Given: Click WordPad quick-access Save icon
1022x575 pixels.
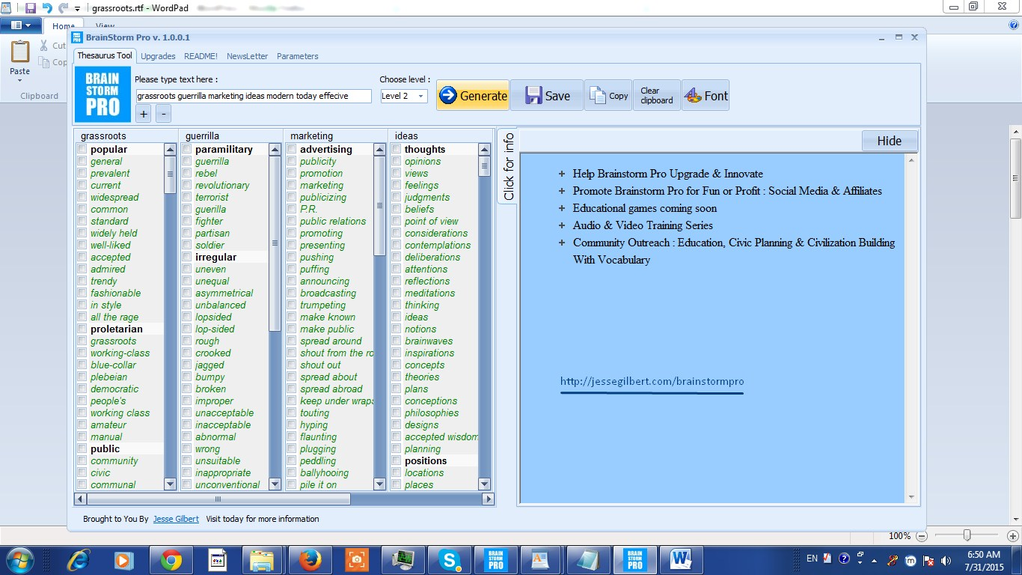Looking at the screenshot, I should (x=30, y=8).
